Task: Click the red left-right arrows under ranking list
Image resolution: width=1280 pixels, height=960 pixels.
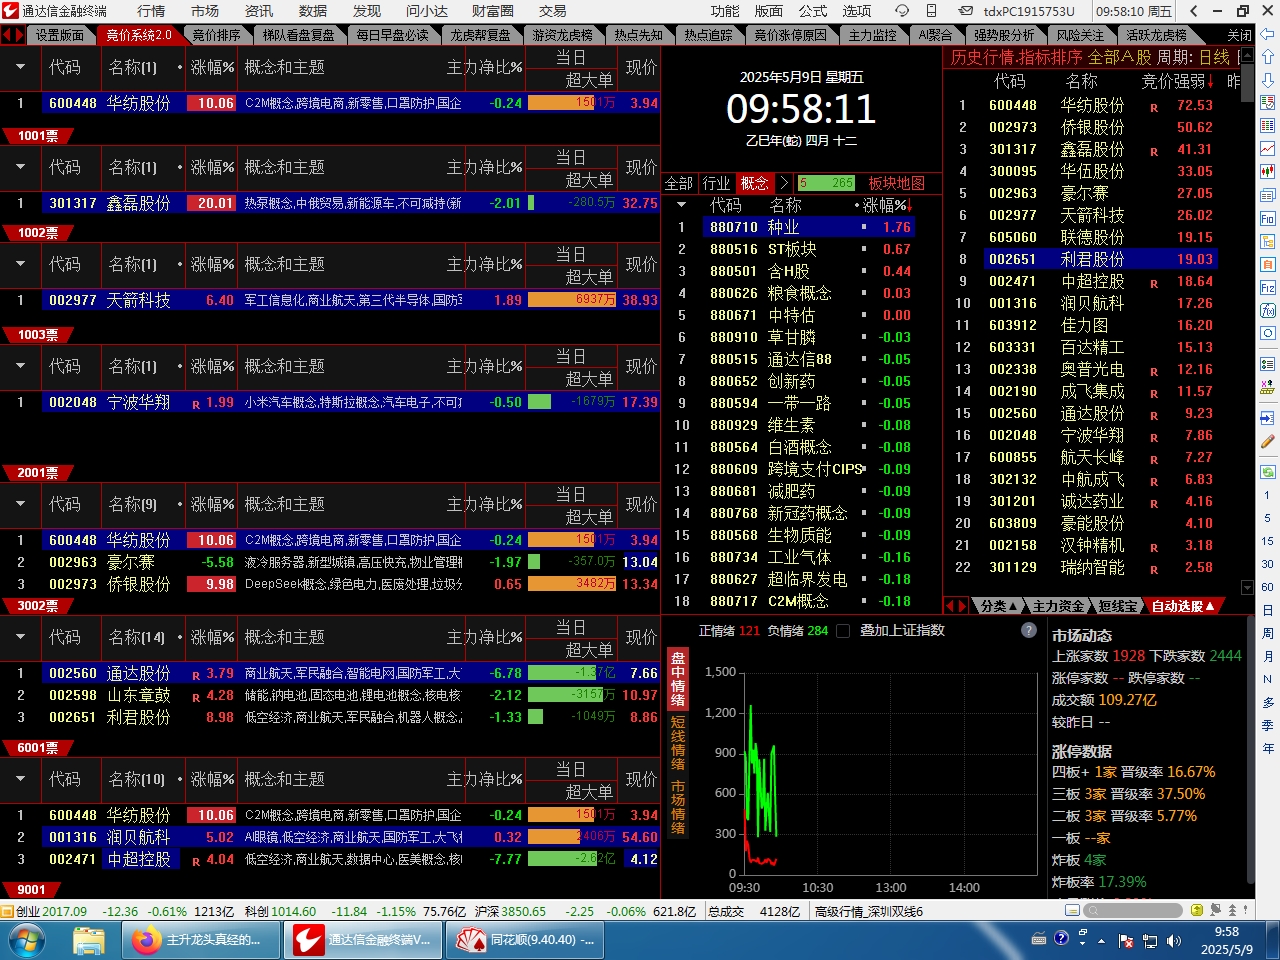Action: click(x=956, y=605)
